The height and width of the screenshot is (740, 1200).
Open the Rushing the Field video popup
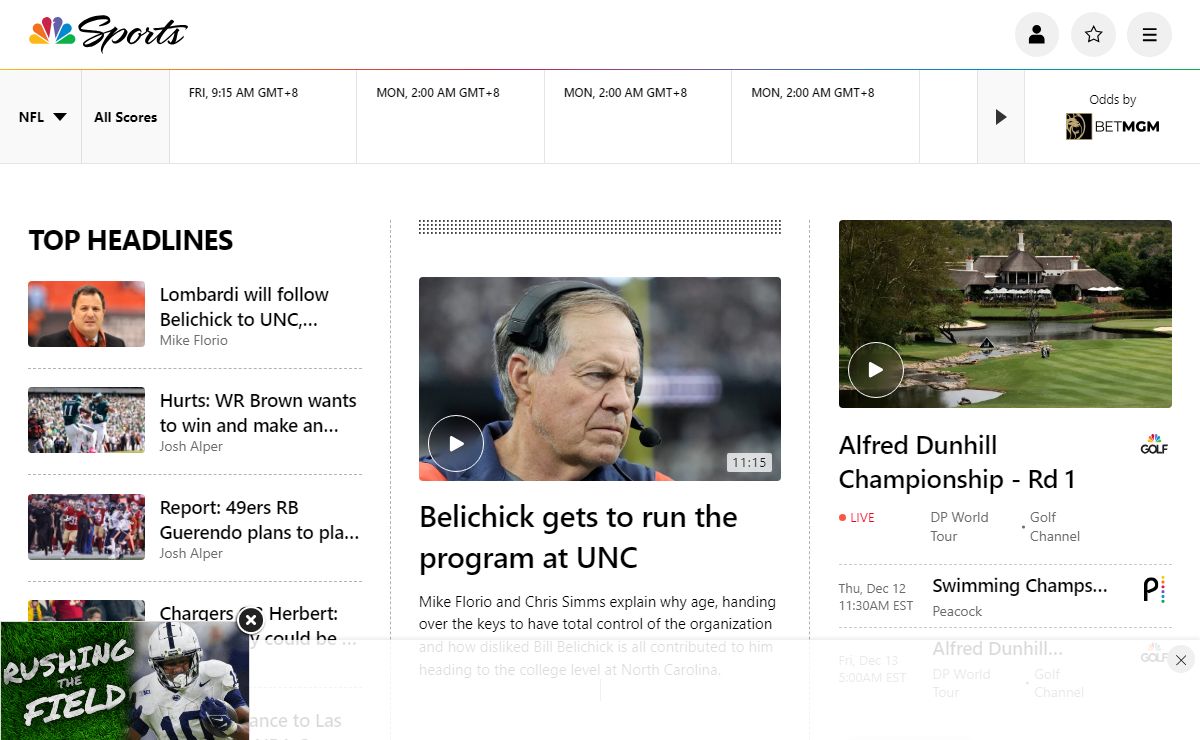pyautogui.click(x=124, y=681)
